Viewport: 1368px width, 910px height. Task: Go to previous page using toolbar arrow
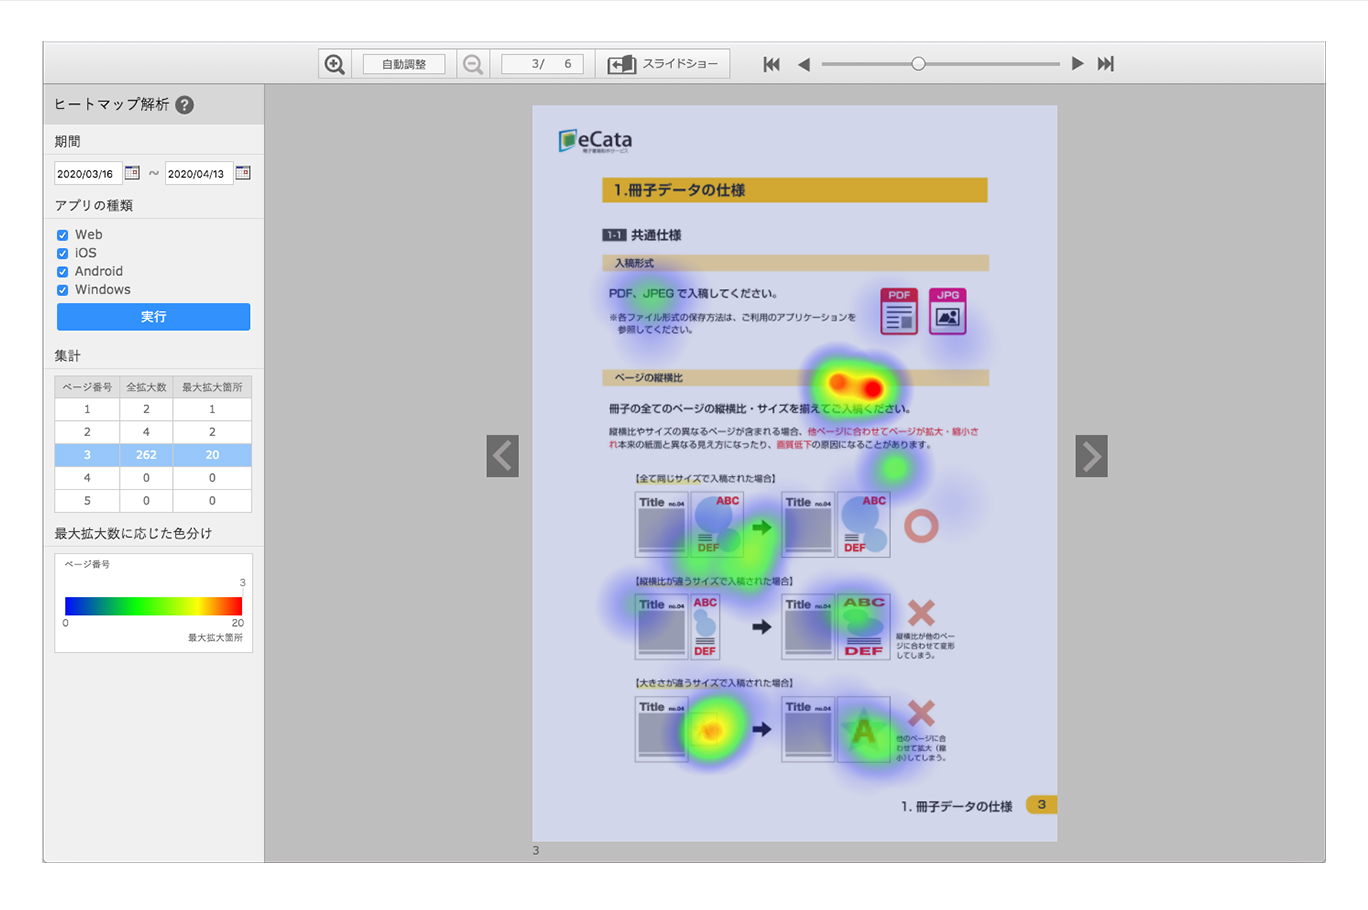tap(803, 64)
